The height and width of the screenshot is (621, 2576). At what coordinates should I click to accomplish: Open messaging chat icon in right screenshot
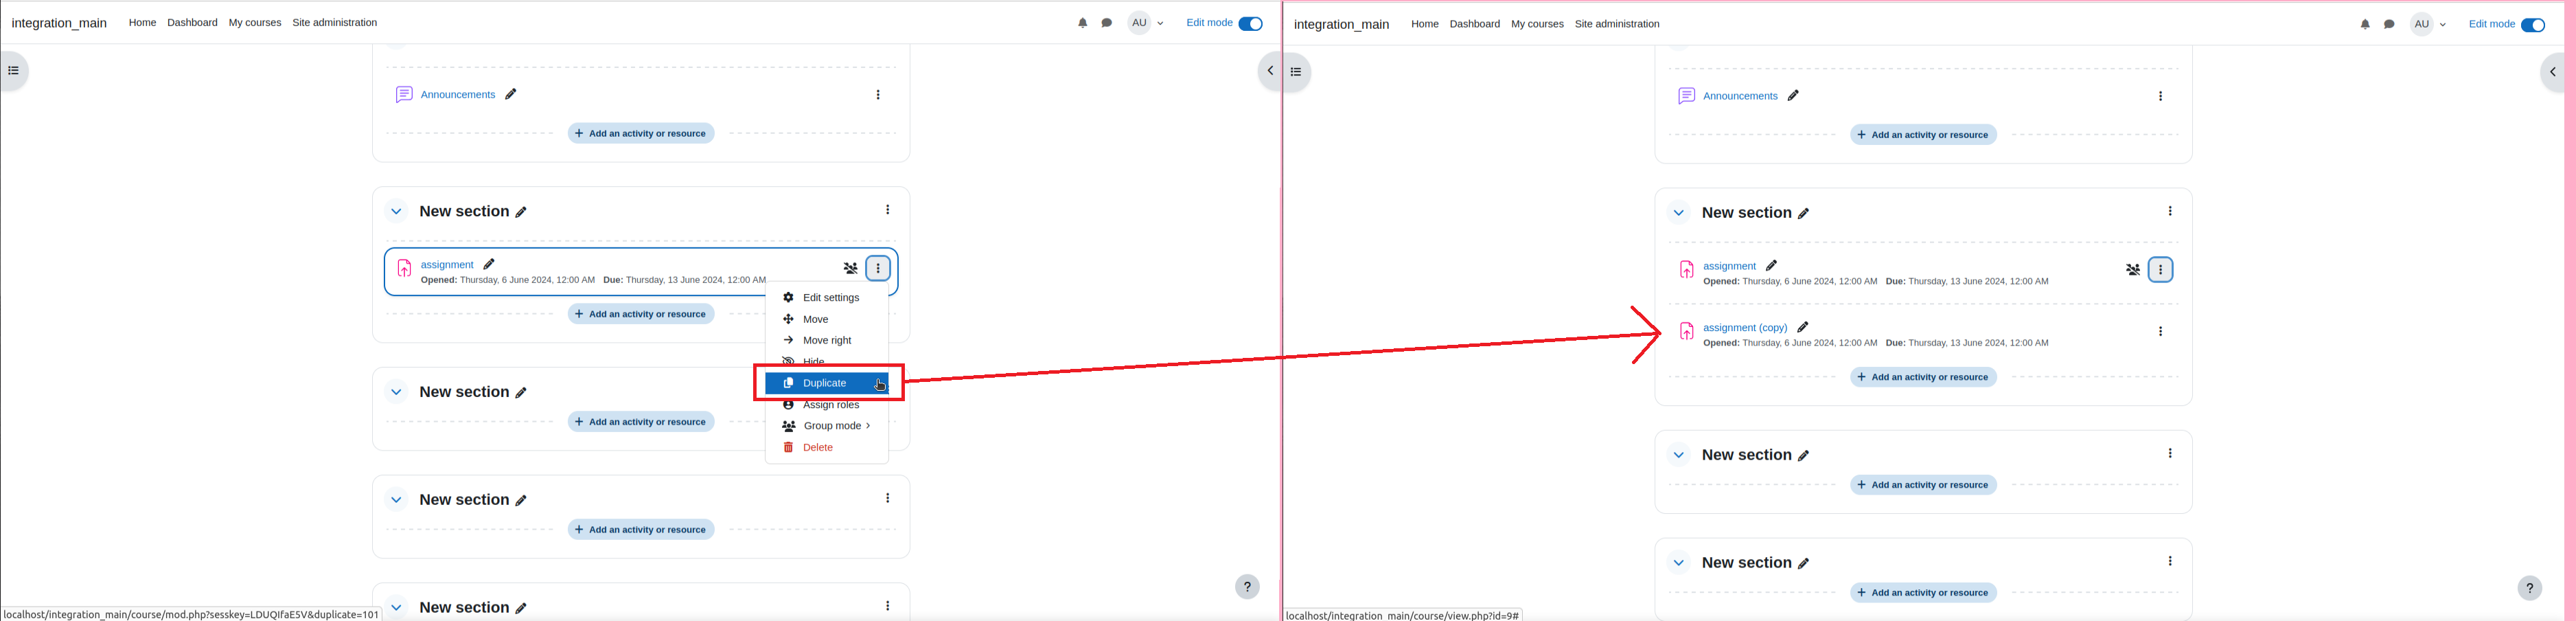coord(2389,24)
